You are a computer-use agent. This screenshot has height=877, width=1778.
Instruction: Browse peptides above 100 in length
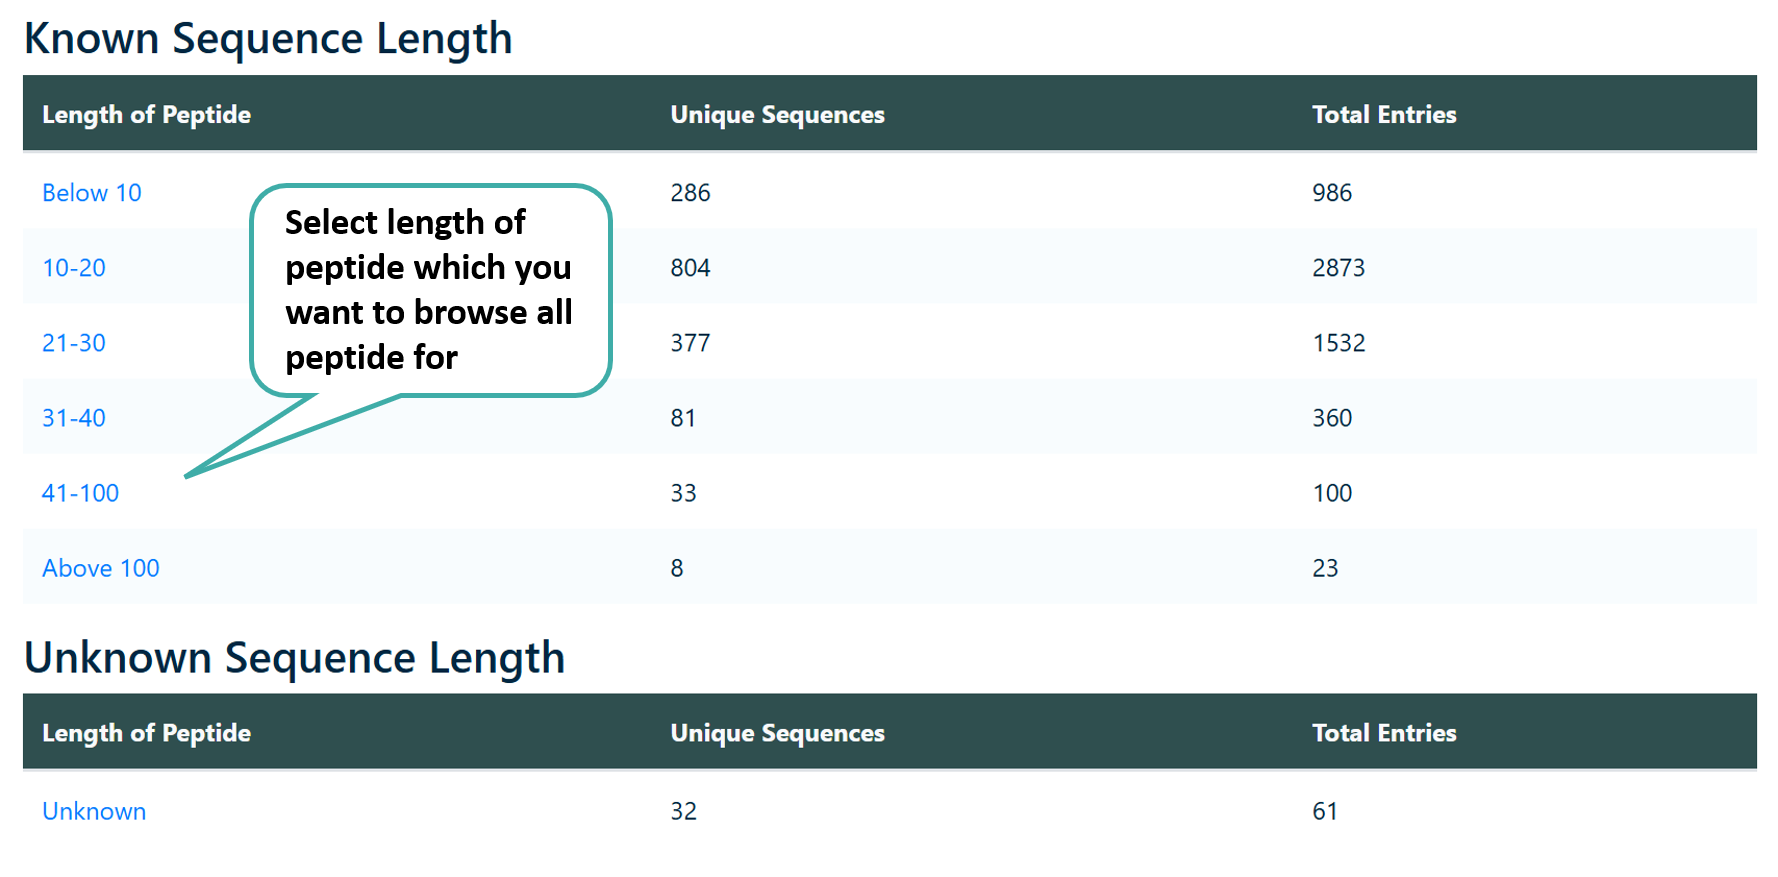pyautogui.click(x=100, y=567)
